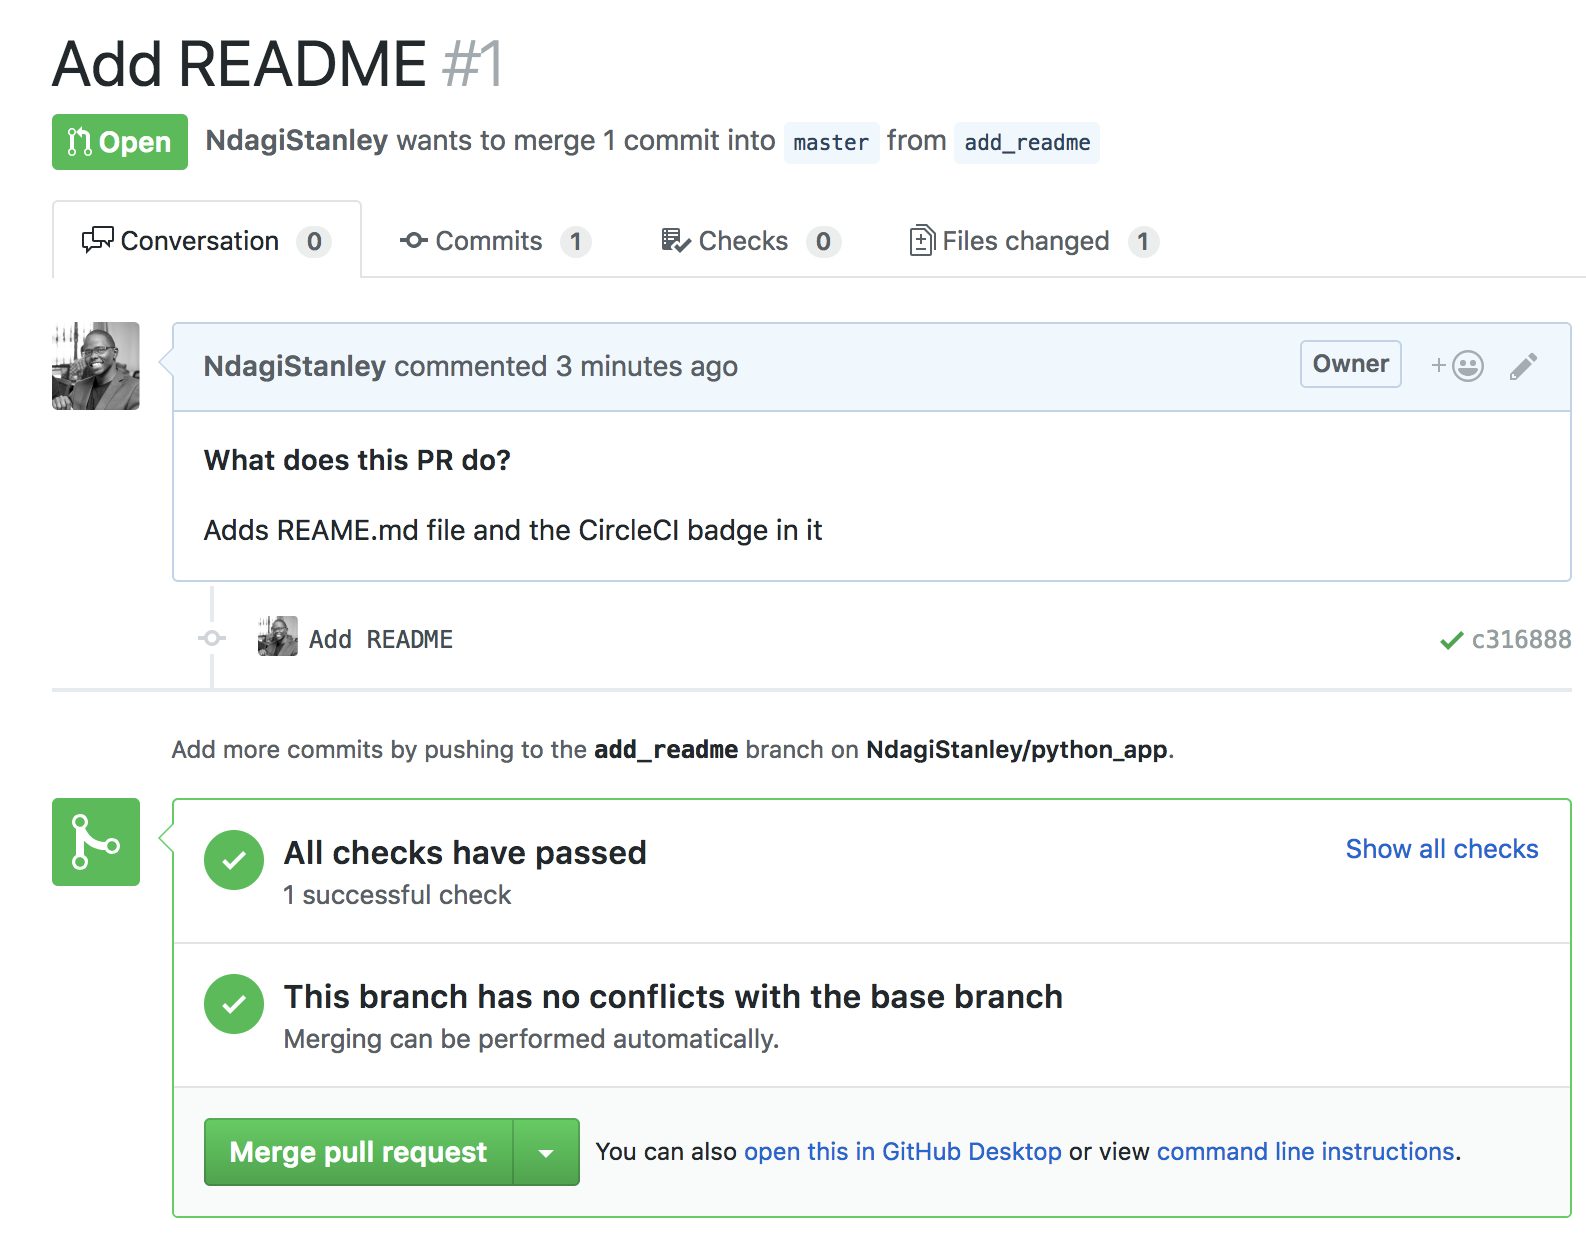The width and height of the screenshot is (1586, 1236).
Task: Click the no-conflicts green checkmark icon
Action: [234, 1004]
